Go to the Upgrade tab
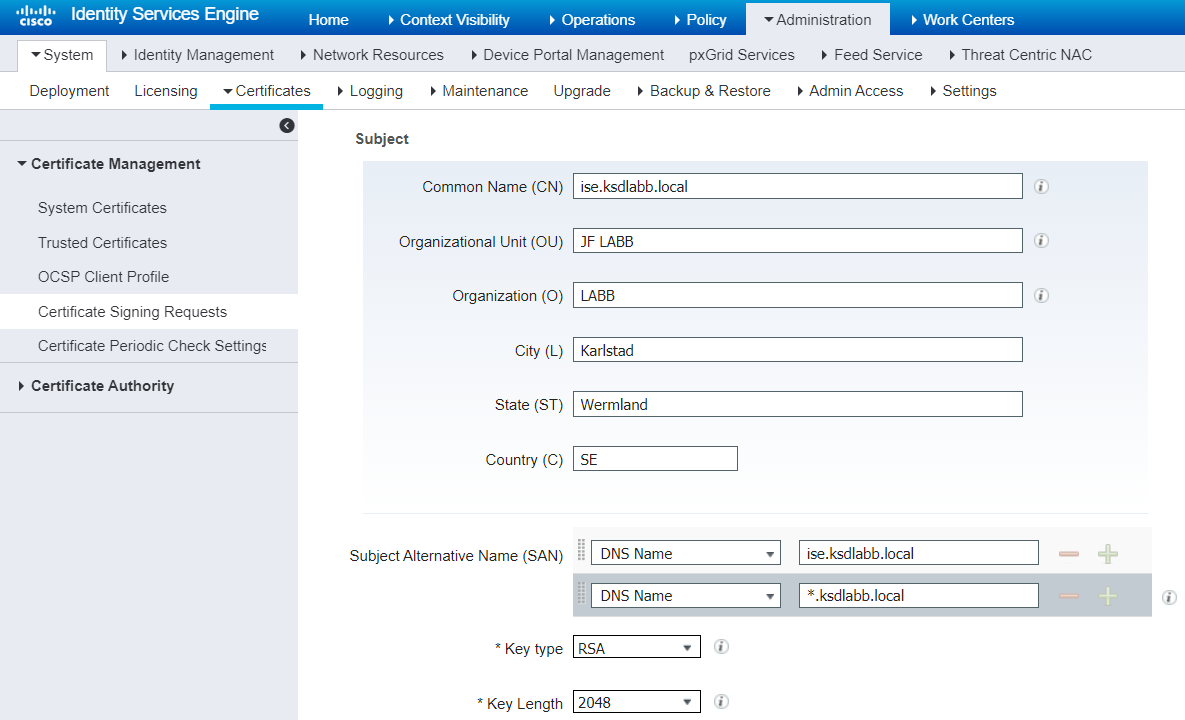 point(582,91)
